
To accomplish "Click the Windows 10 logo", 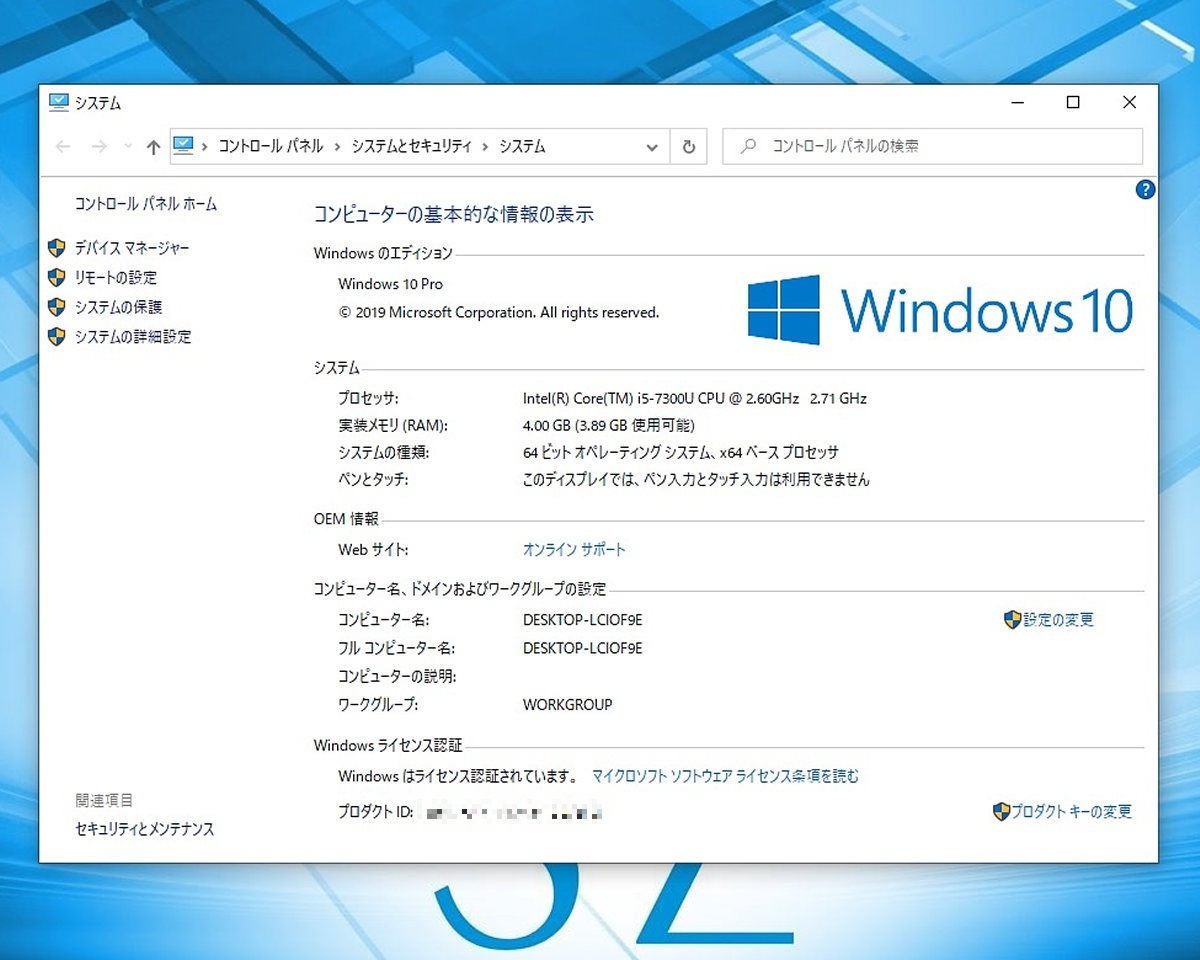I will click(x=940, y=309).
